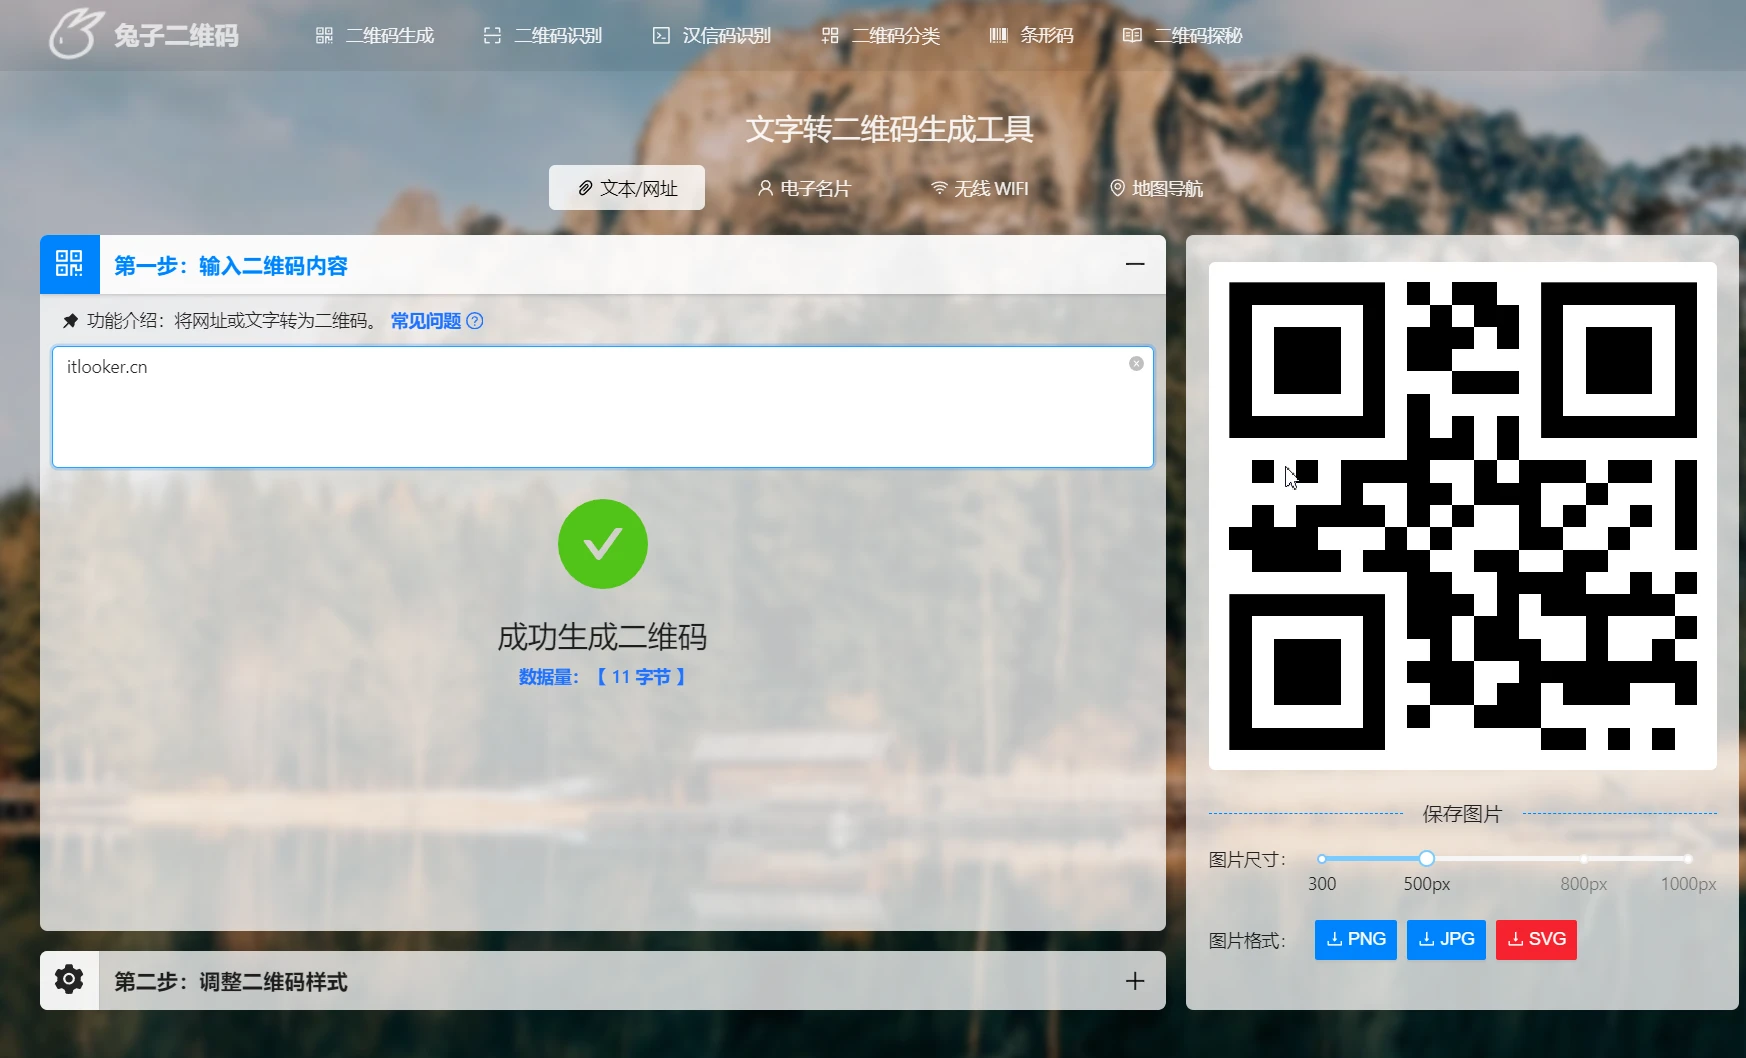Open the 二维码探秘 menu
Image resolution: width=1746 pixels, height=1058 pixels.
[x=1183, y=36]
